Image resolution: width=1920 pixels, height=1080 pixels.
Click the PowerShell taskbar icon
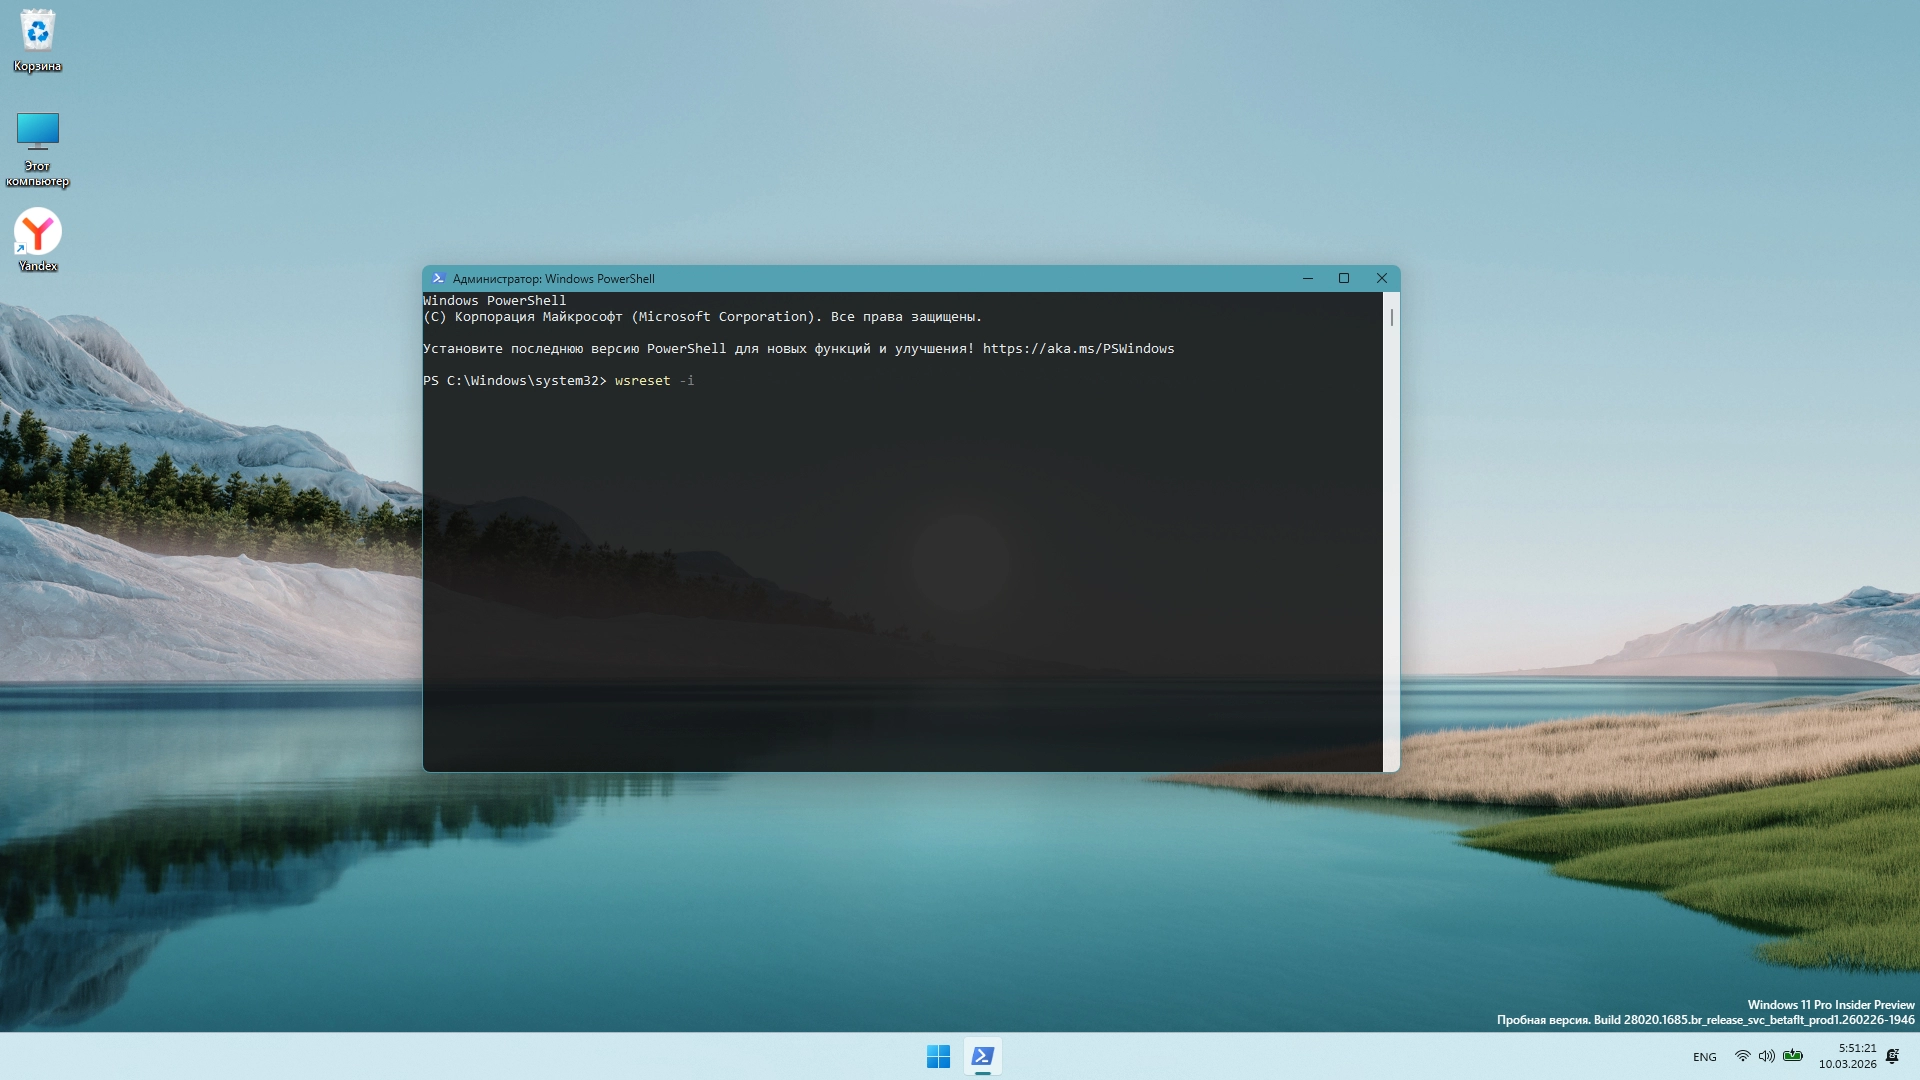tap(982, 1056)
